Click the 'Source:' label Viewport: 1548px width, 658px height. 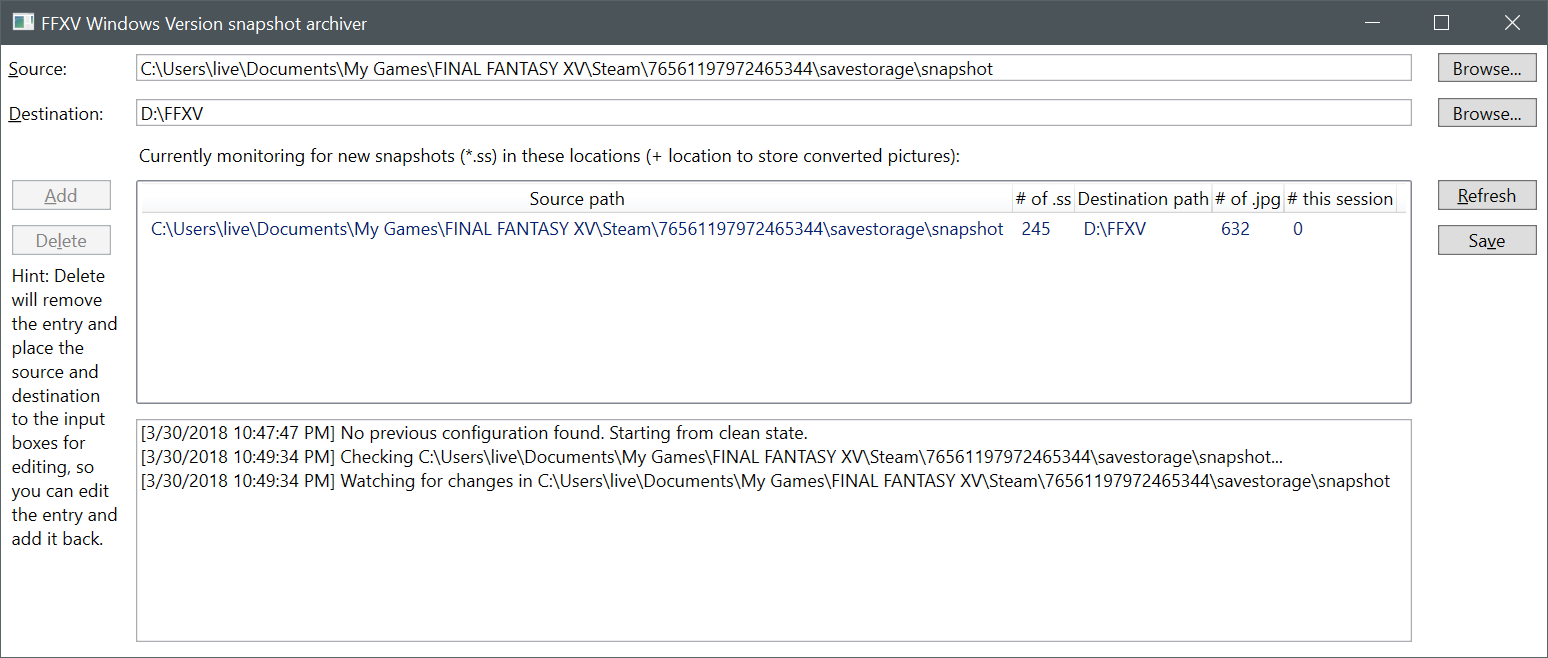coord(37,69)
